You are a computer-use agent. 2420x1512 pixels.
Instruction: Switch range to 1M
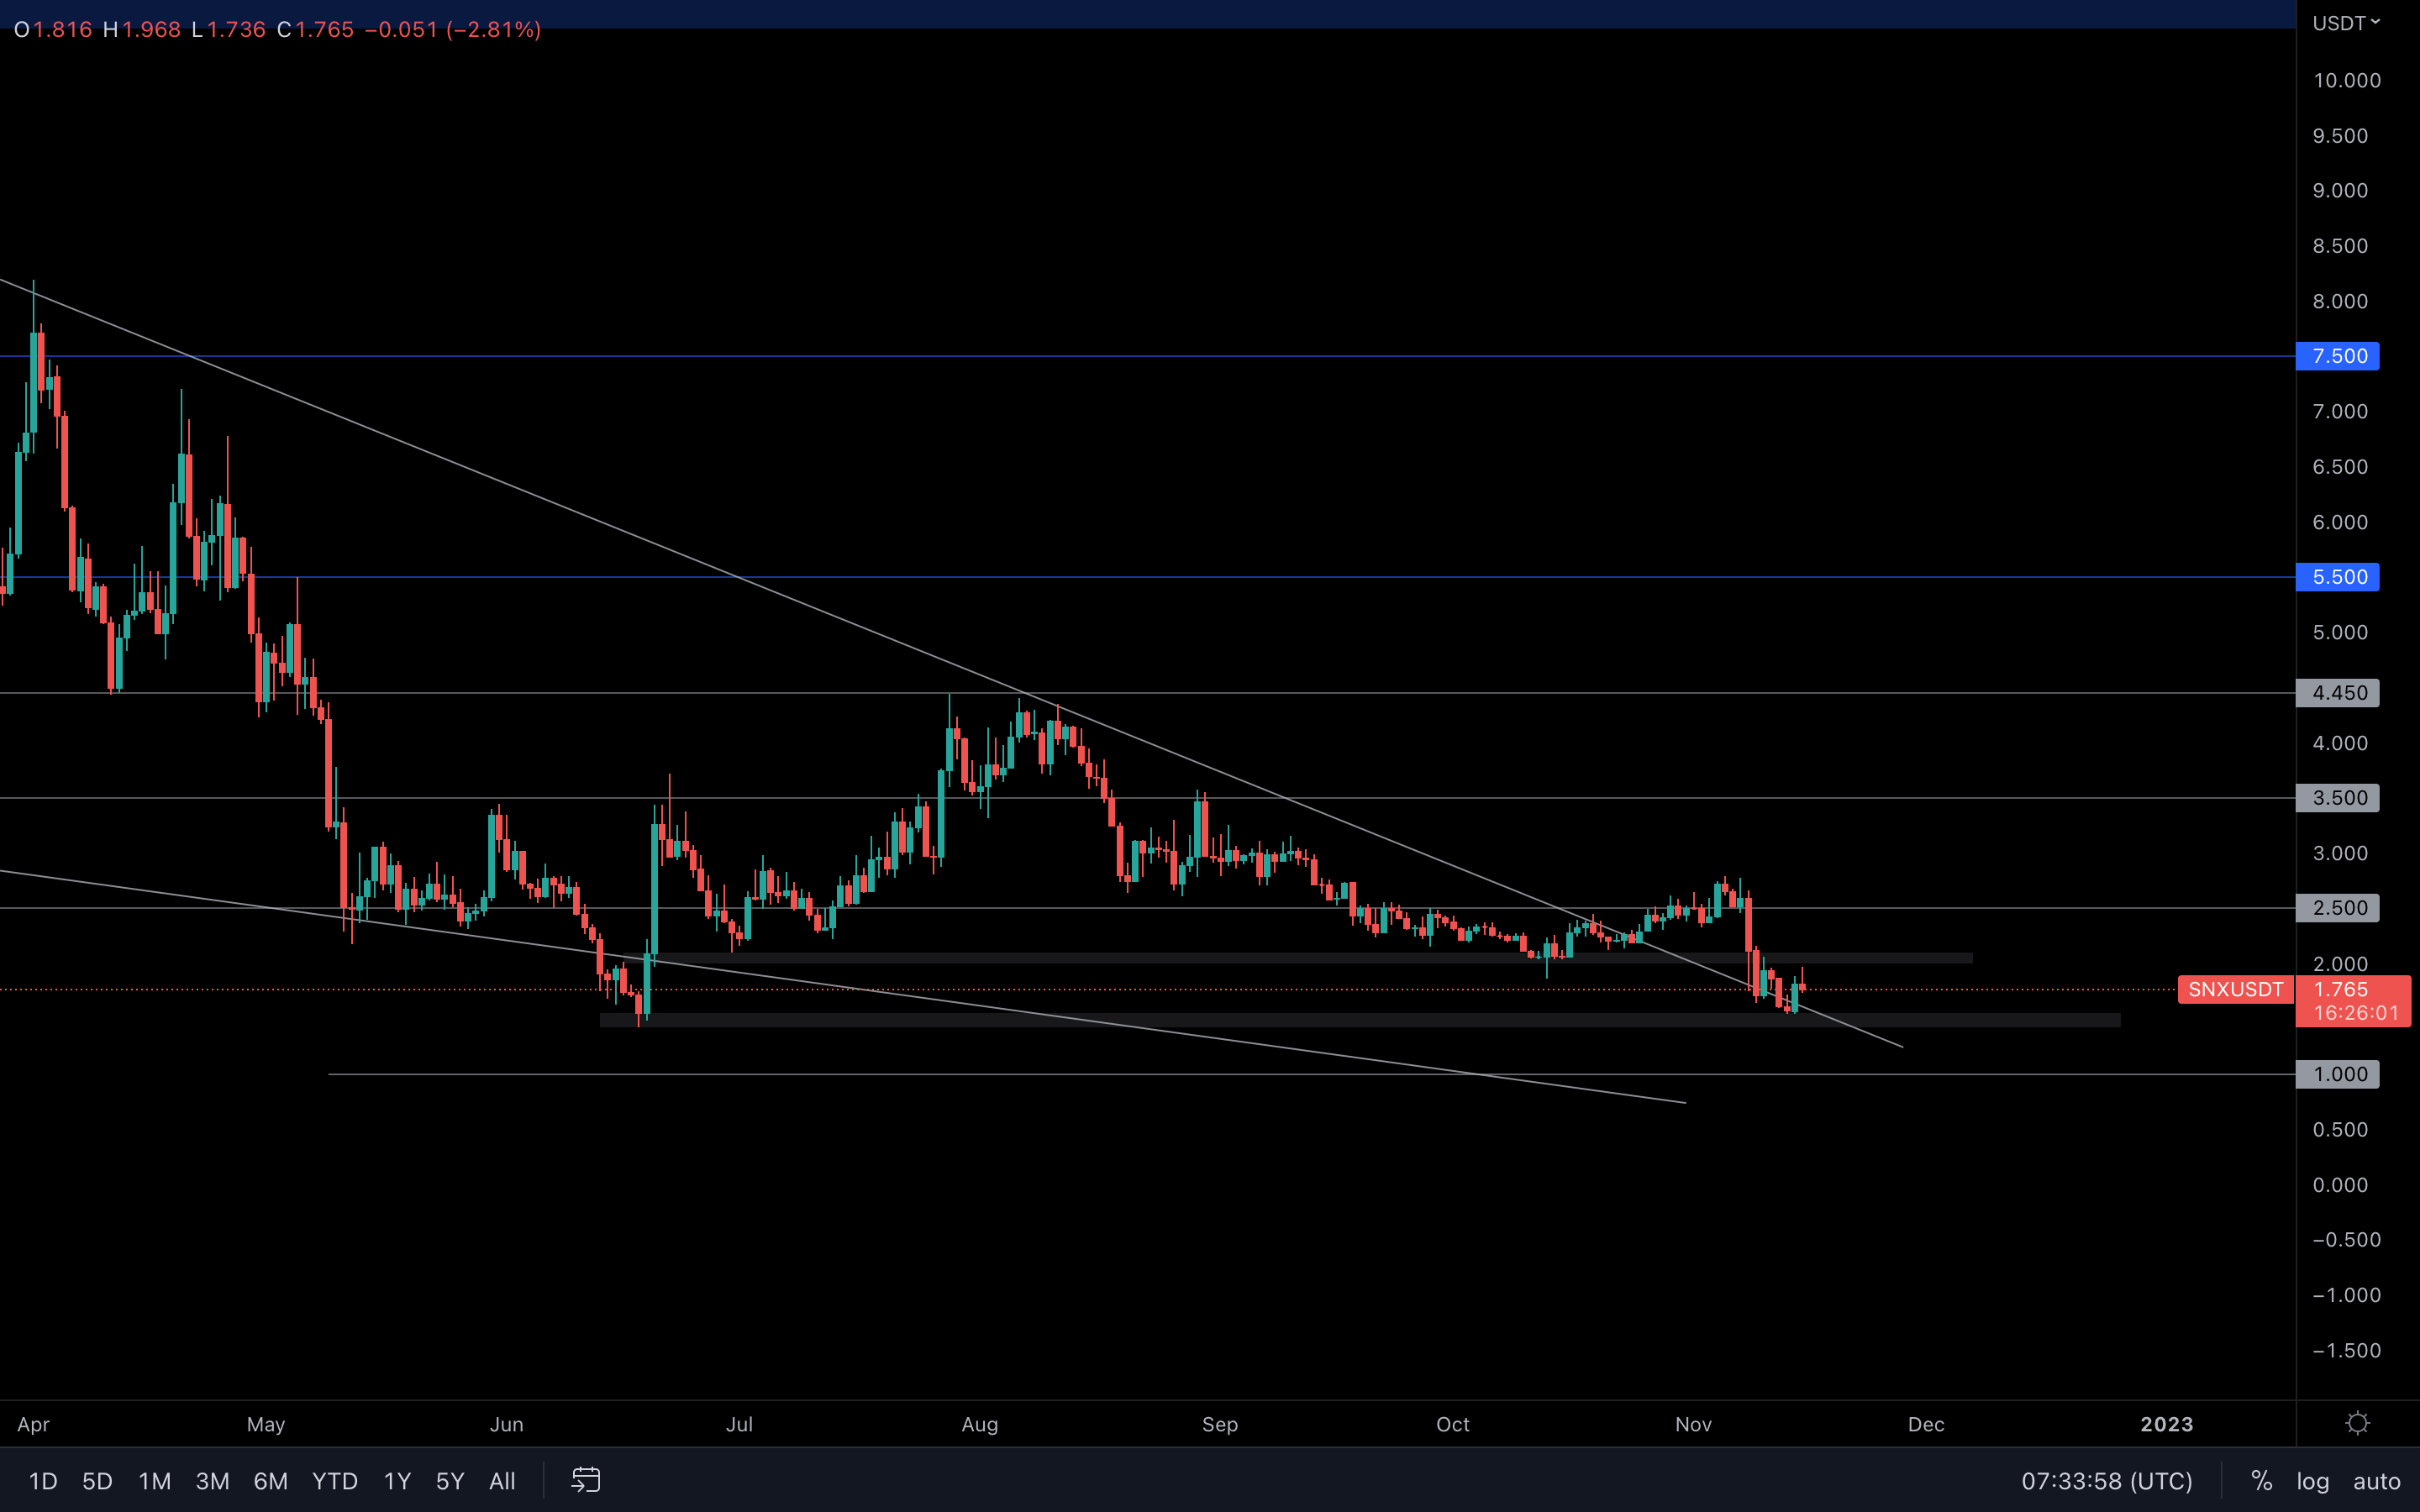154,1481
